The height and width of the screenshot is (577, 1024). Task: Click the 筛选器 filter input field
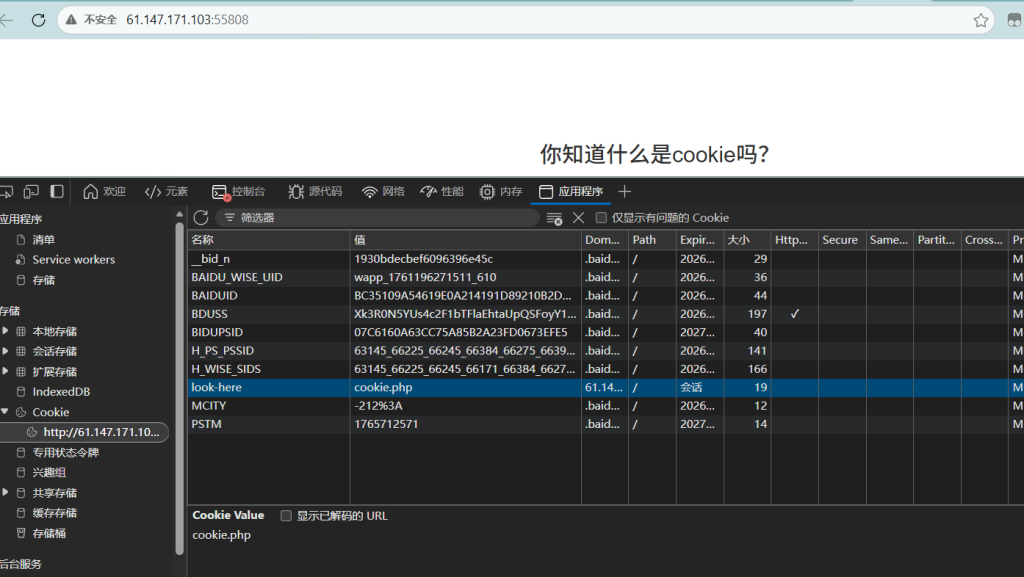380,218
